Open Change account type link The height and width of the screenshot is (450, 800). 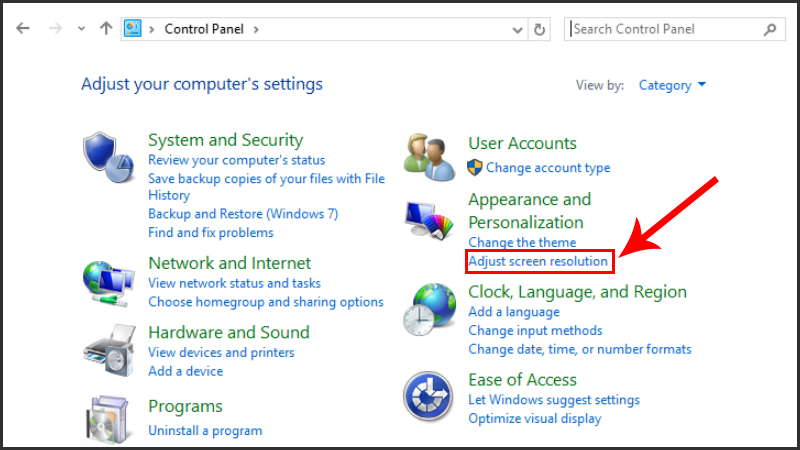(x=548, y=168)
